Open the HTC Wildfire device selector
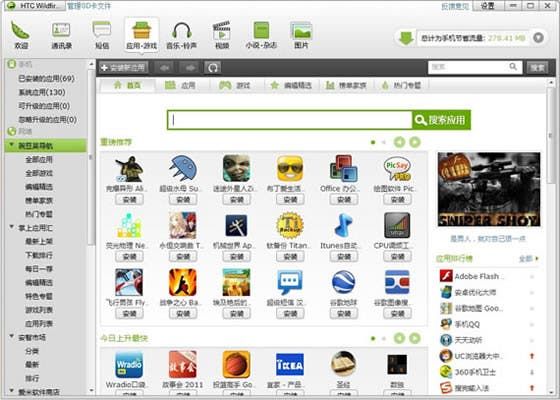 [x=35, y=6]
